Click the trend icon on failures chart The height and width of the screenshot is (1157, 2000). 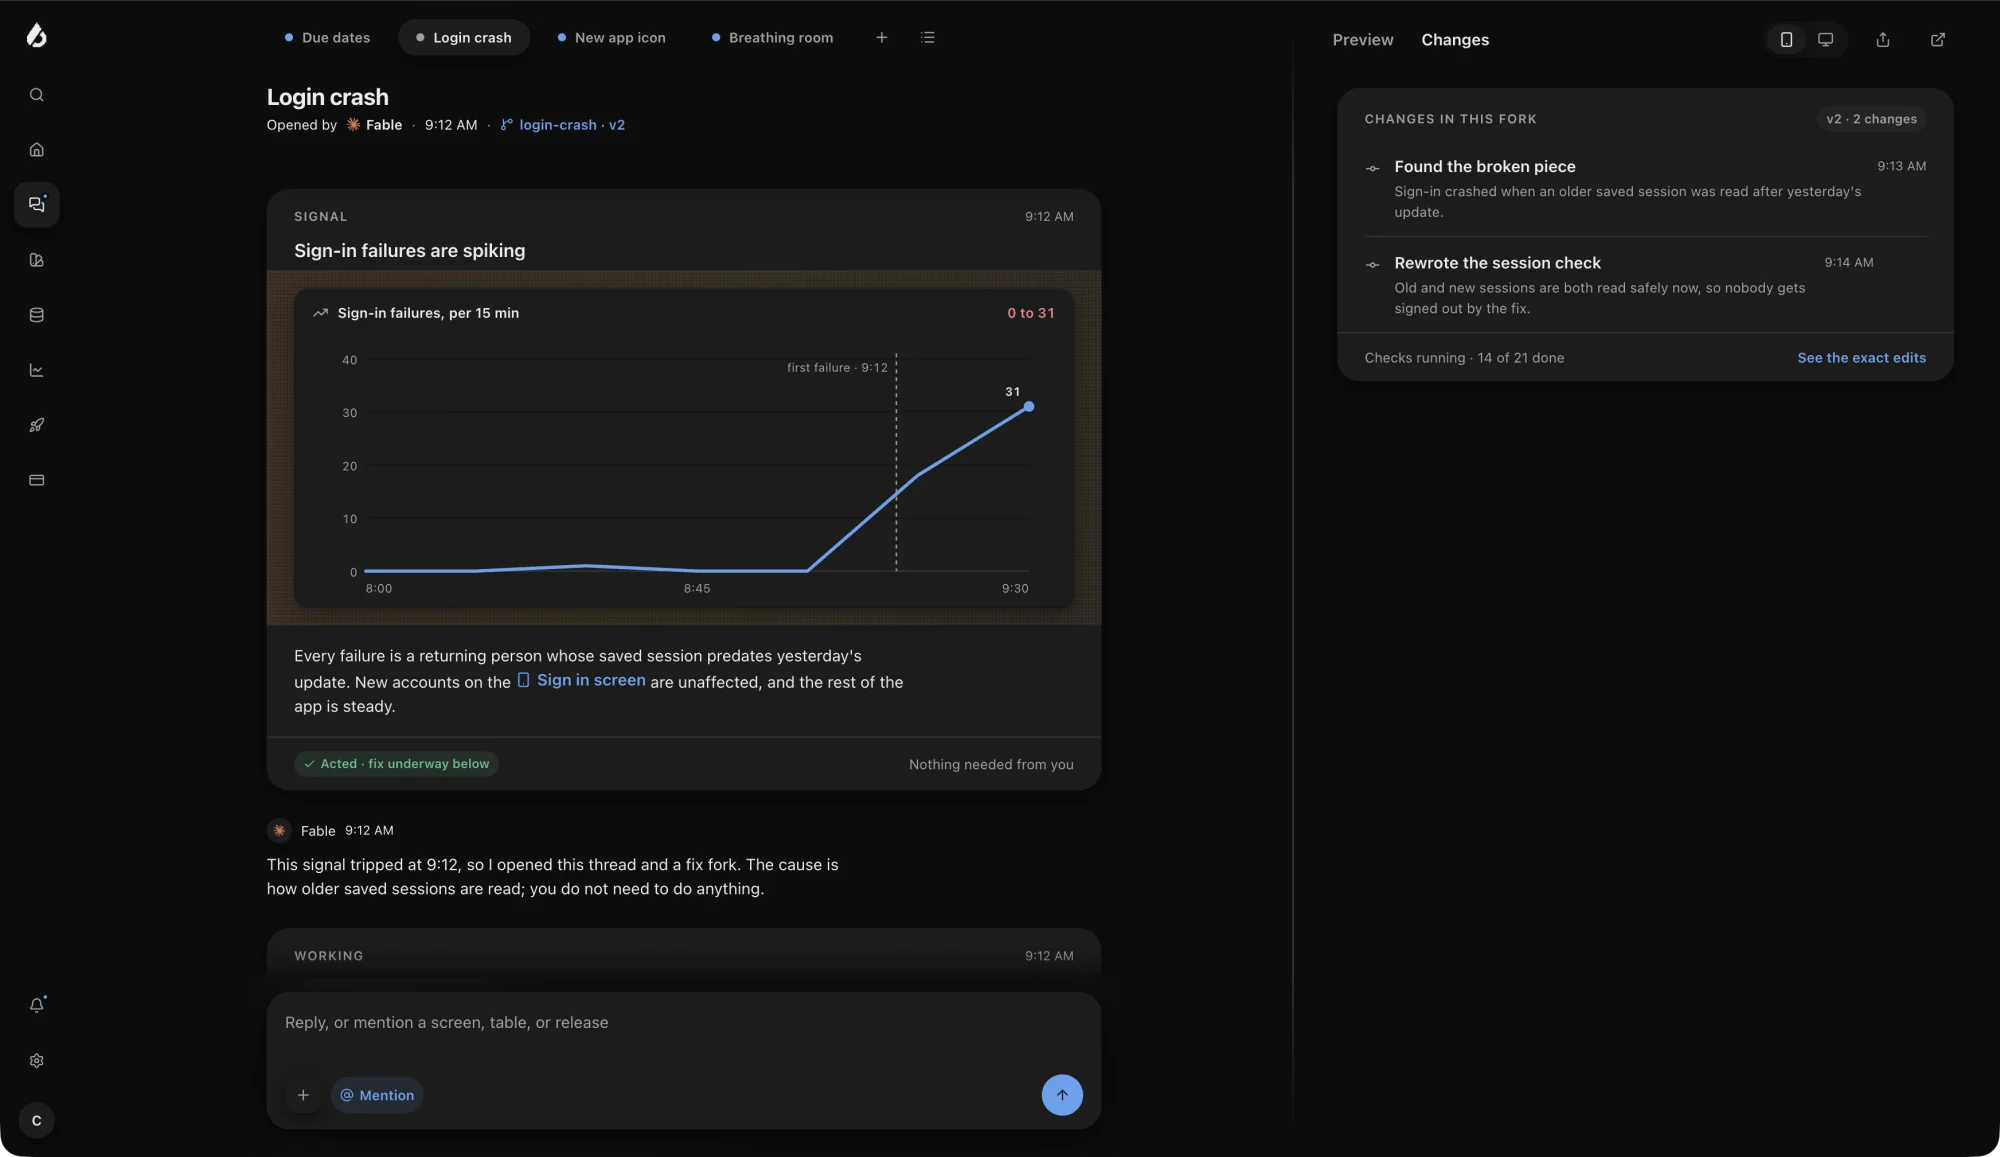click(x=320, y=313)
